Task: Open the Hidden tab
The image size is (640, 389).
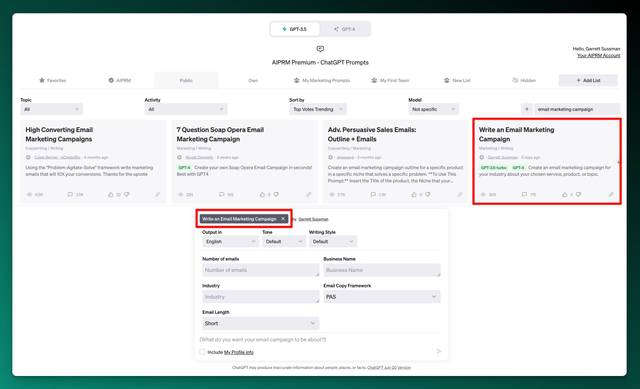Action: click(524, 80)
